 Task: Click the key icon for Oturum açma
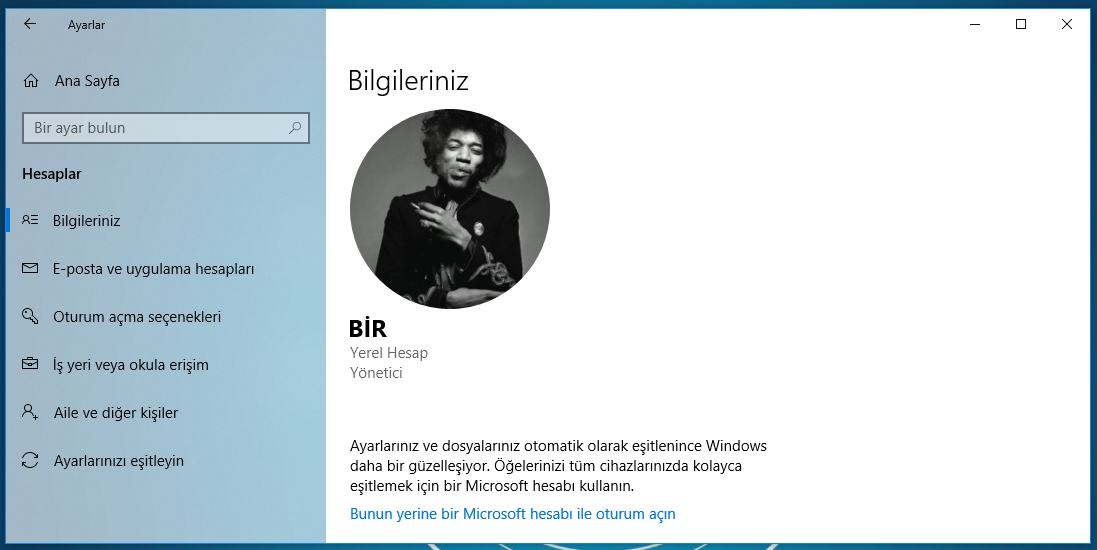(x=31, y=317)
